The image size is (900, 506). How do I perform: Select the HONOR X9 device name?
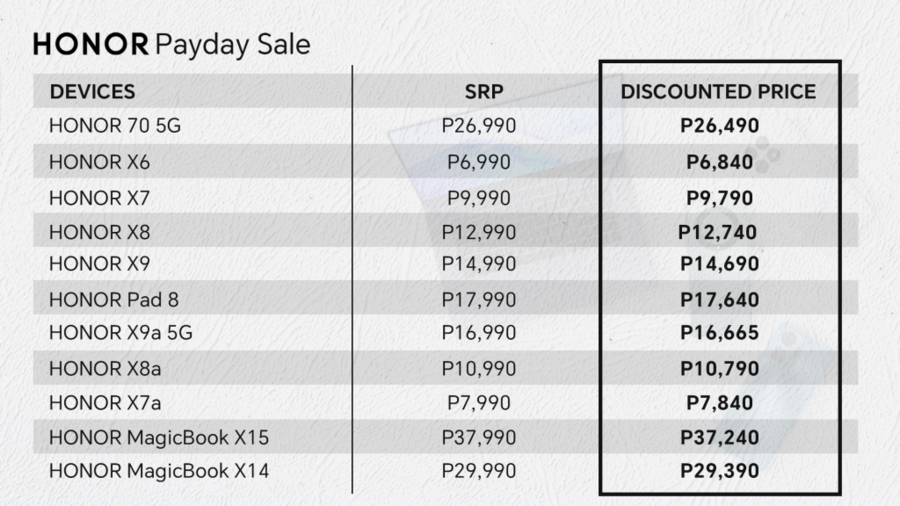pyautogui.click(x=99, y=264)
